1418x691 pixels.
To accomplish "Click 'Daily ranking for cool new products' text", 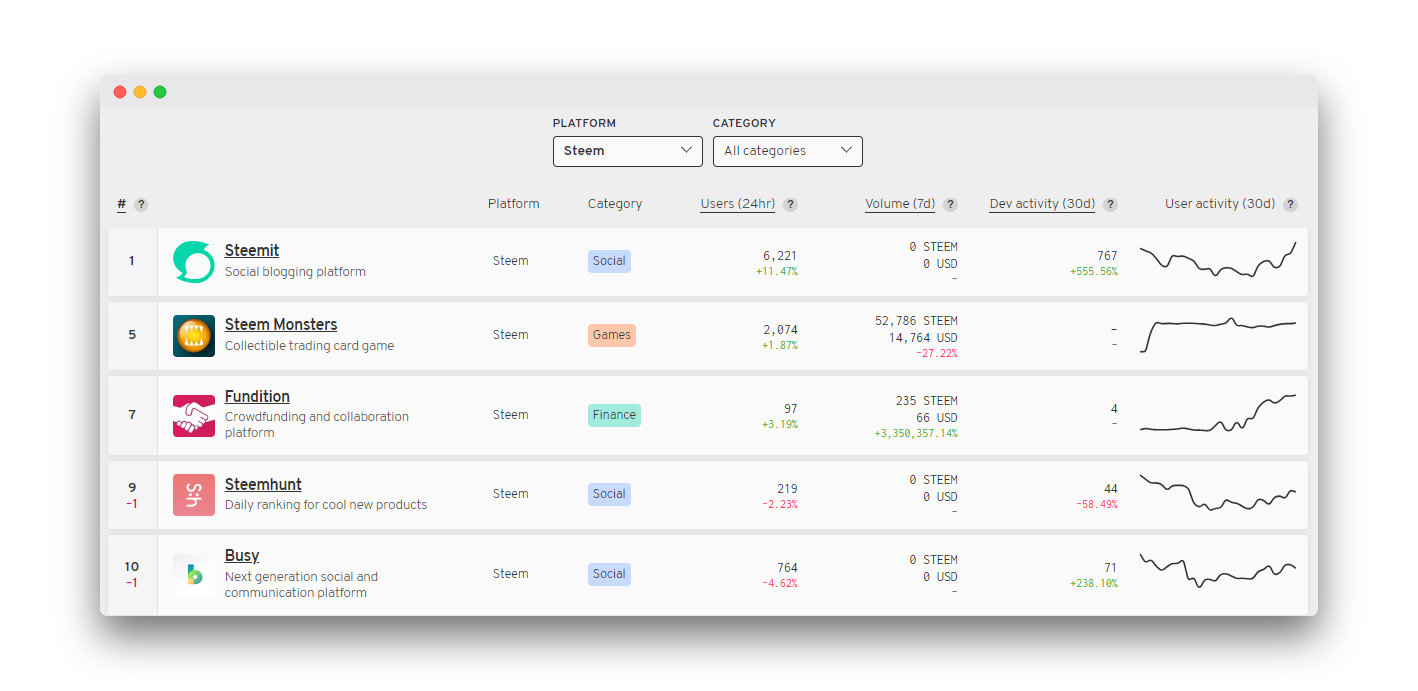I will coord(326,505).
